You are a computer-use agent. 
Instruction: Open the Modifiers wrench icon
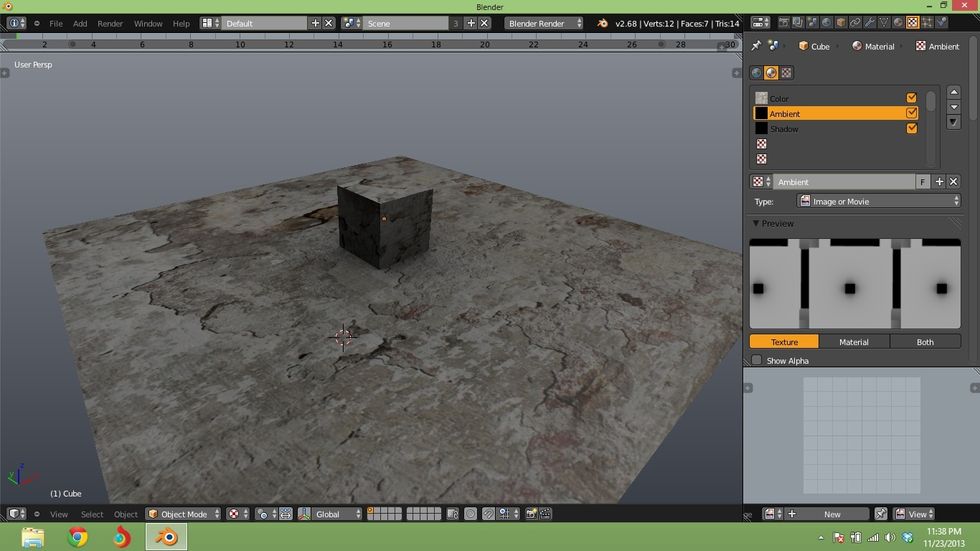tap(869, 22)
